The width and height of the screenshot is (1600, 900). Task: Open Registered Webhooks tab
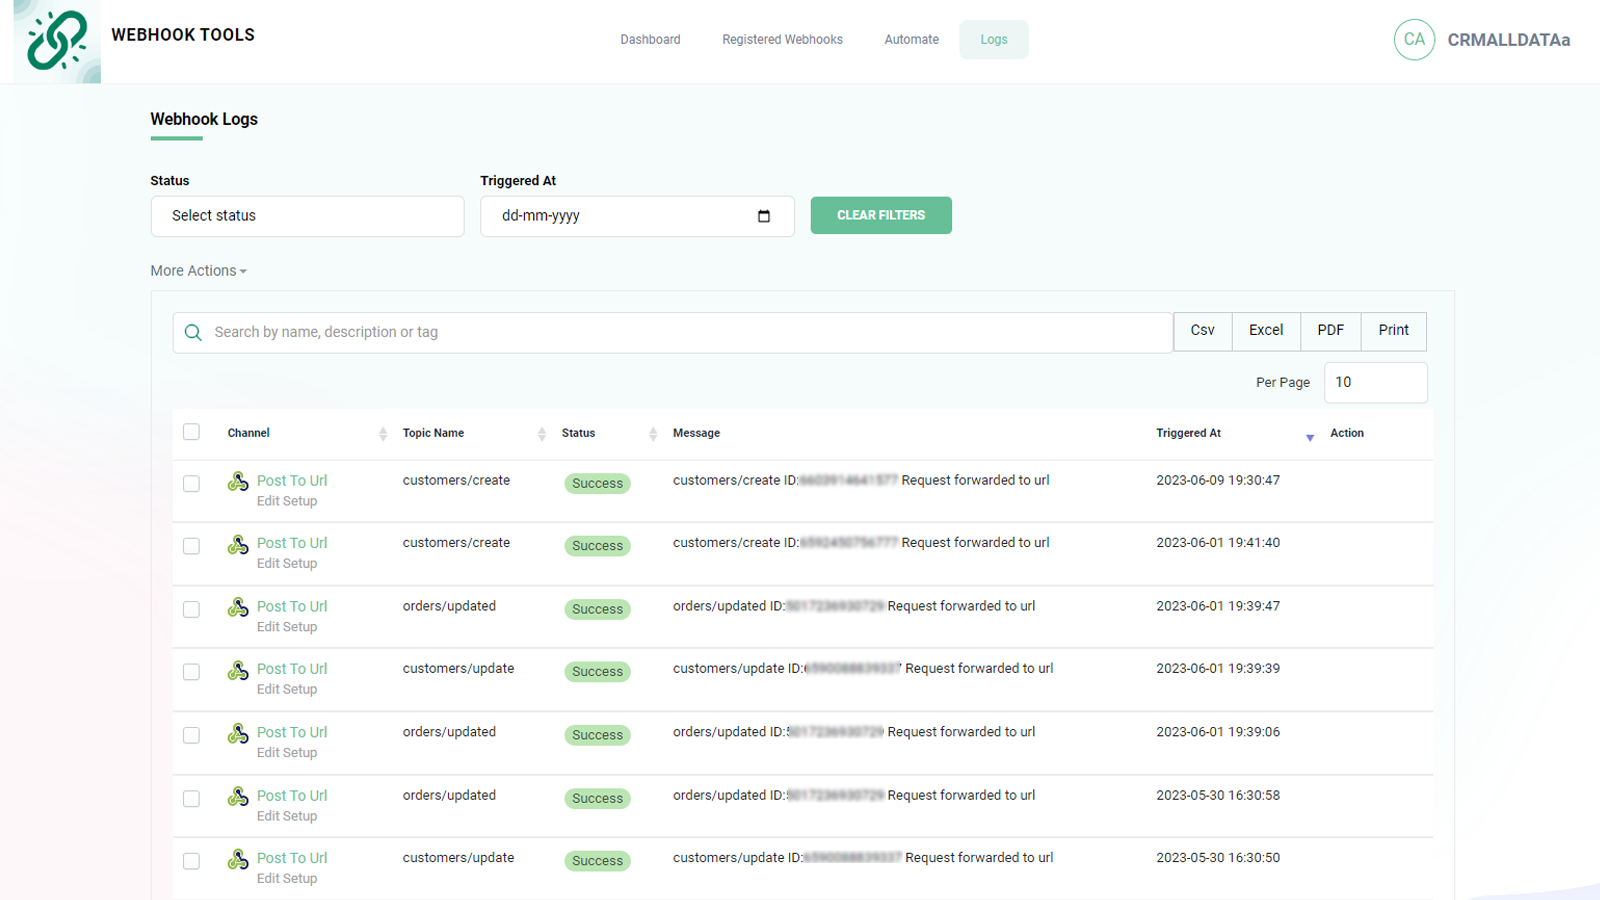782,40
